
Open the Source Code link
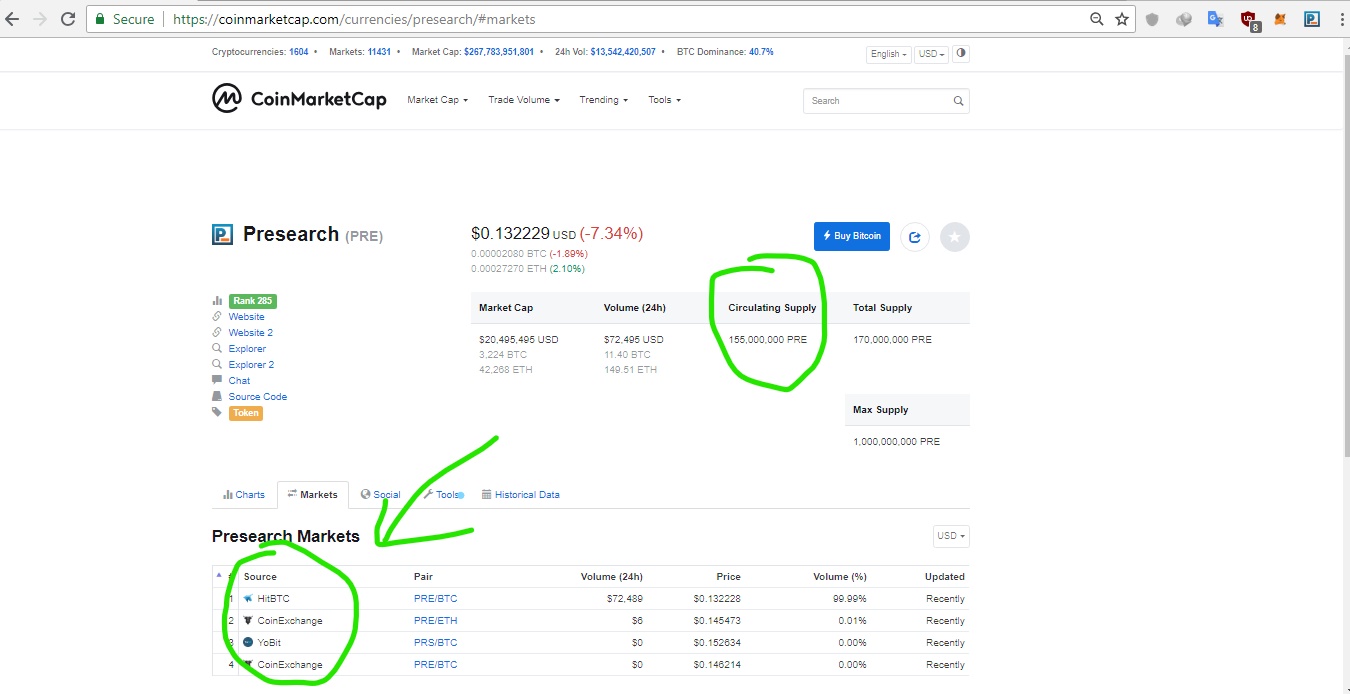coord(257,397)
